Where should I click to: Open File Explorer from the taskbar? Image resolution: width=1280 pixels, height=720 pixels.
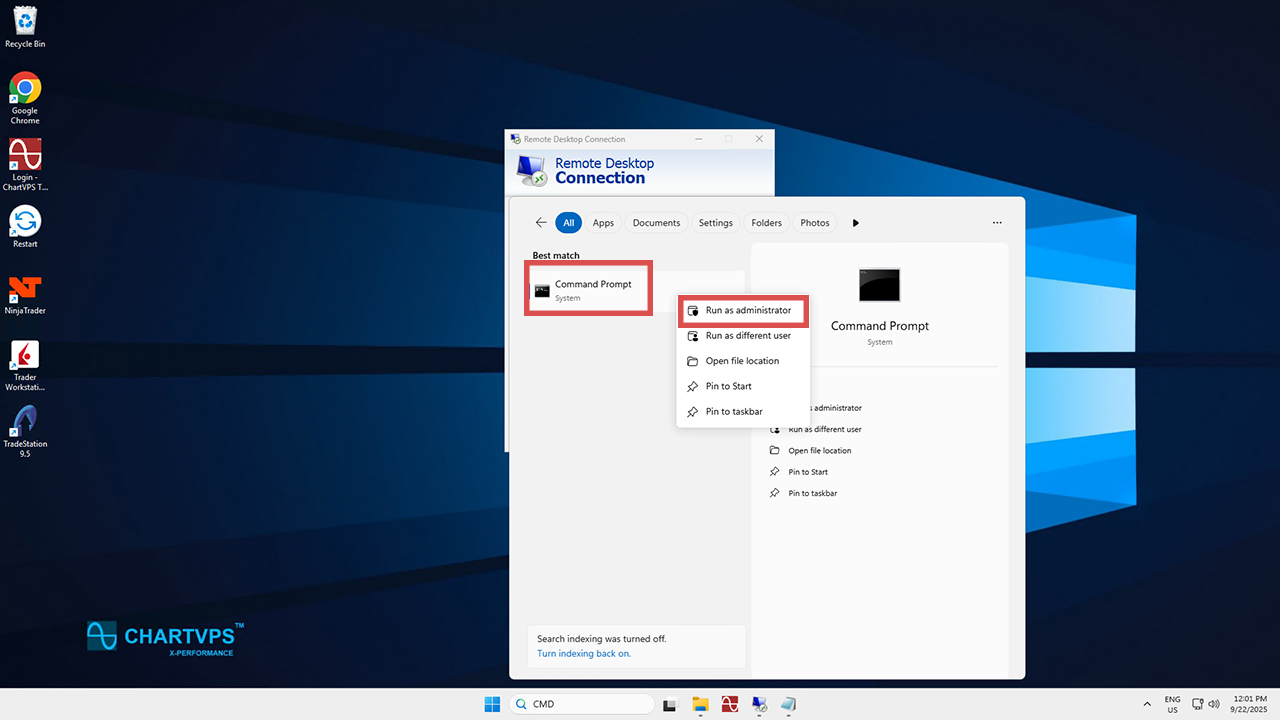pyautogui.click(x=700, y=704)
